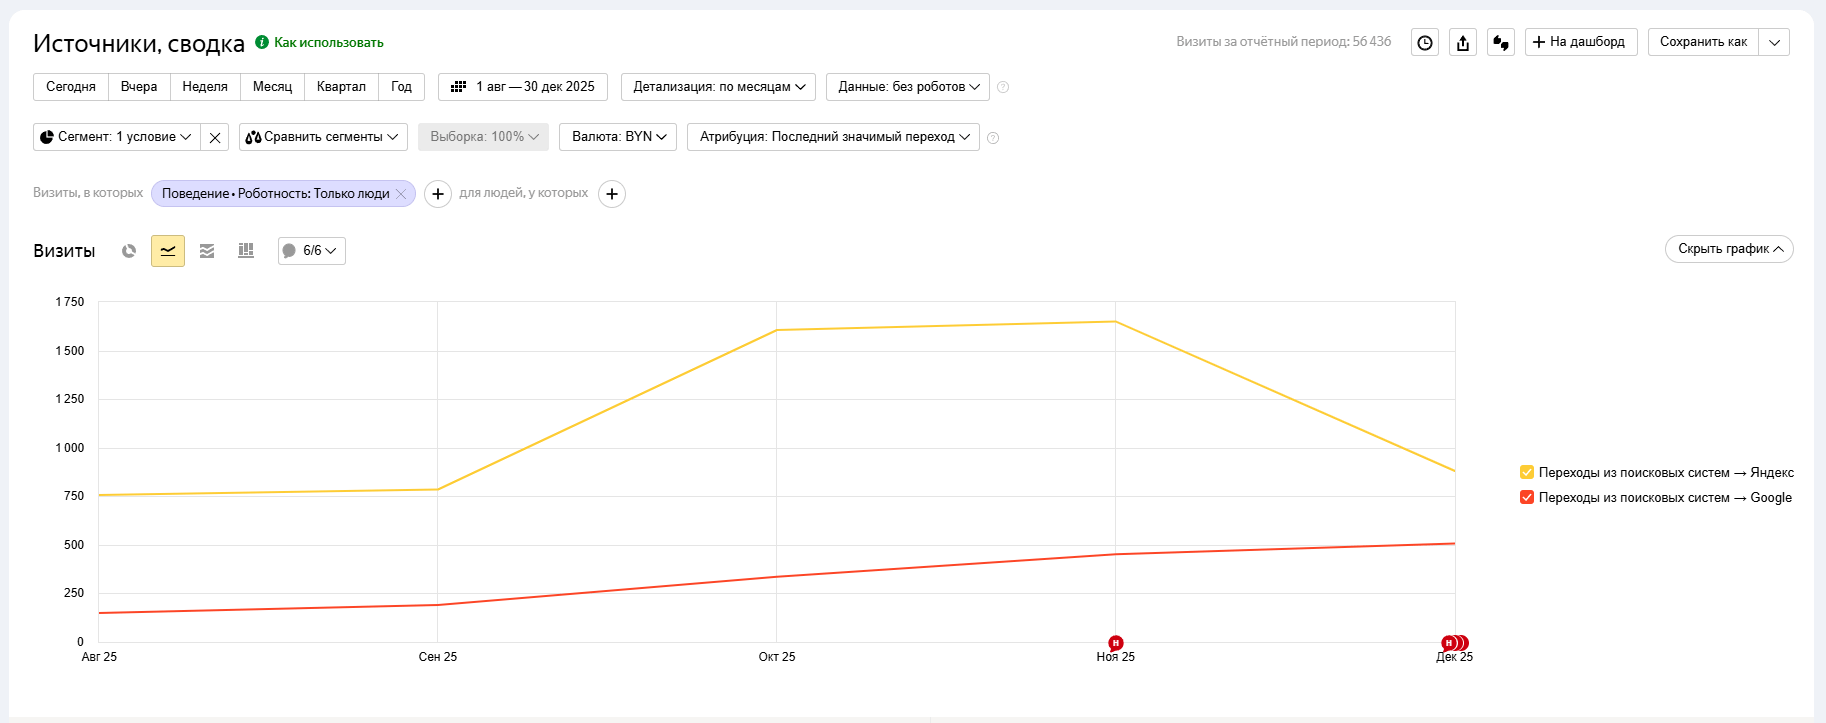Expand the 'Валюта: BYN' dropdown
The height and width of the screenshot is (723, 1826).
(x=618, y=137)
